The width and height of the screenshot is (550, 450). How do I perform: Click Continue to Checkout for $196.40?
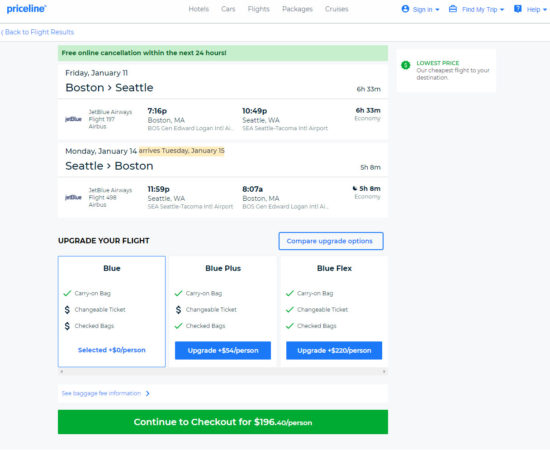click(x=223, y=422)
